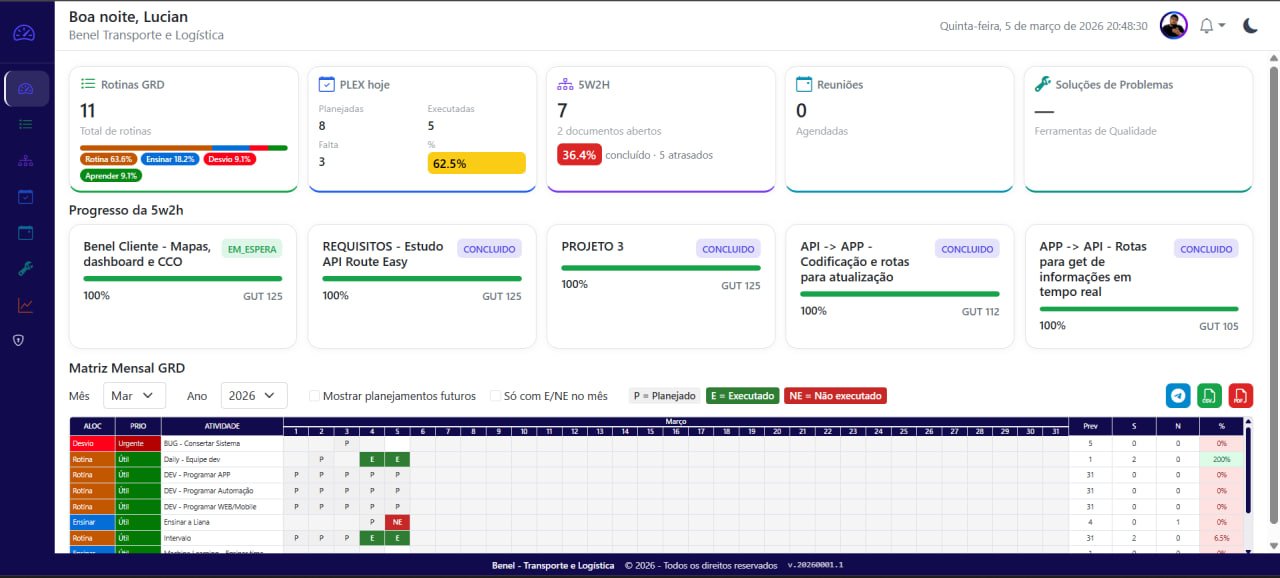The width and height of the screenshot is (1280, 578).
Task: Switch to dark mode with moon icon
Action: click(x=1250, y=26)
